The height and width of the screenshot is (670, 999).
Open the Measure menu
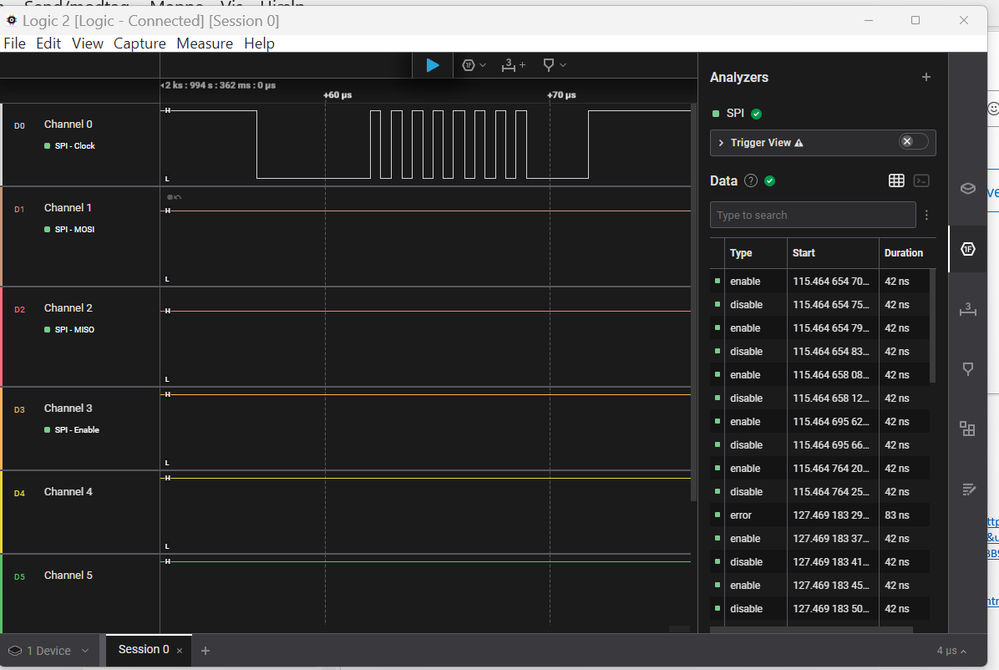[205, 43]
